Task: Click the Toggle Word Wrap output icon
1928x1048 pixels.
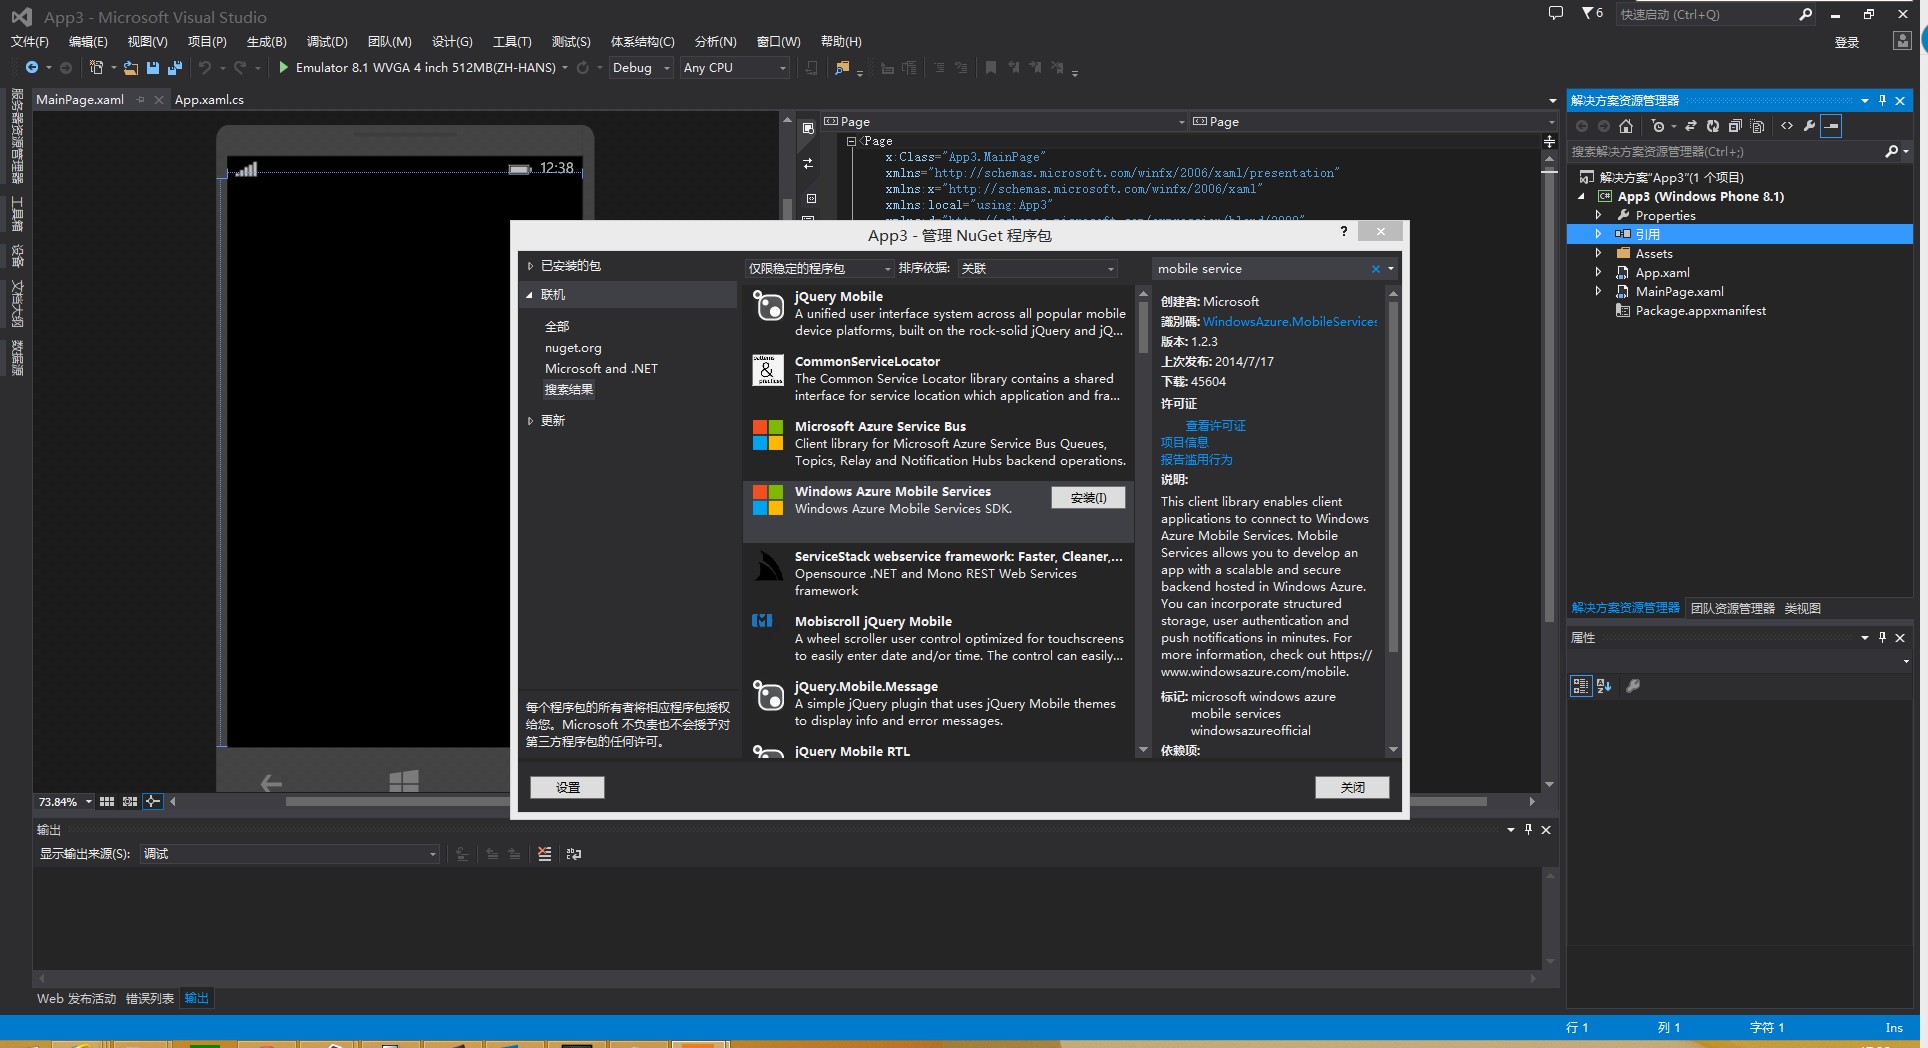Action: 574,854
